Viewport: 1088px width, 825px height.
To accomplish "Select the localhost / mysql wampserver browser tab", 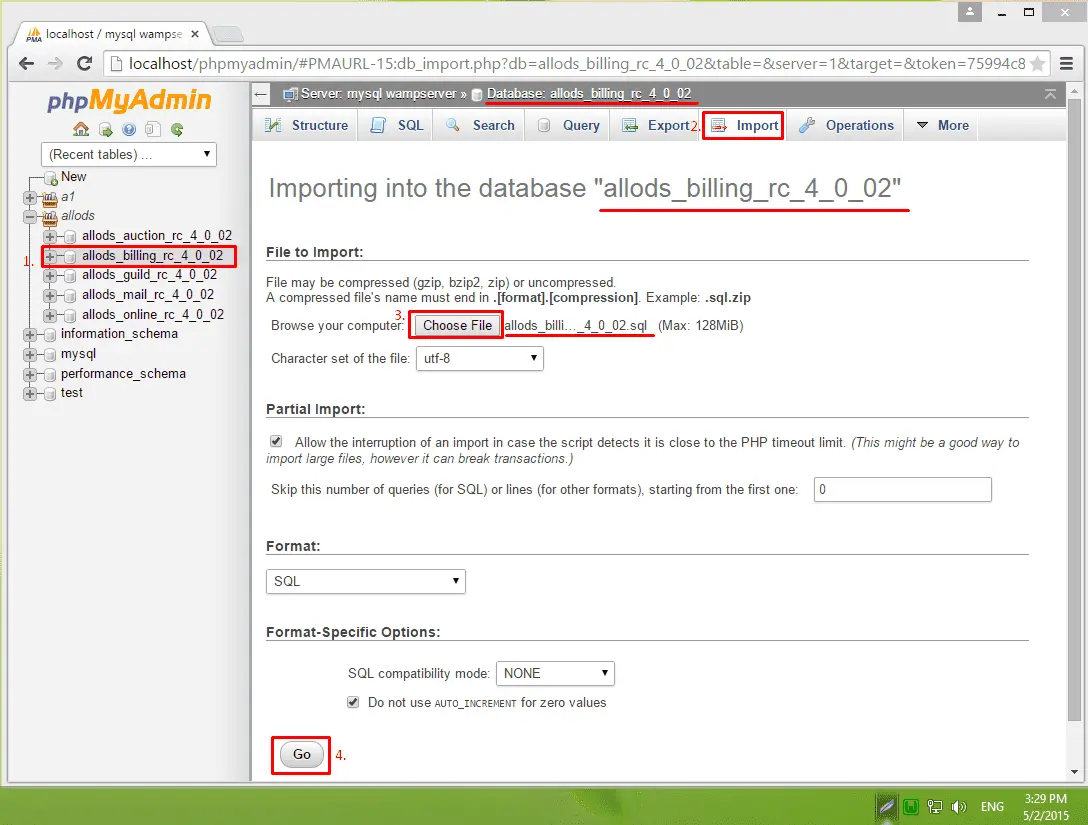I will [114, 34].
